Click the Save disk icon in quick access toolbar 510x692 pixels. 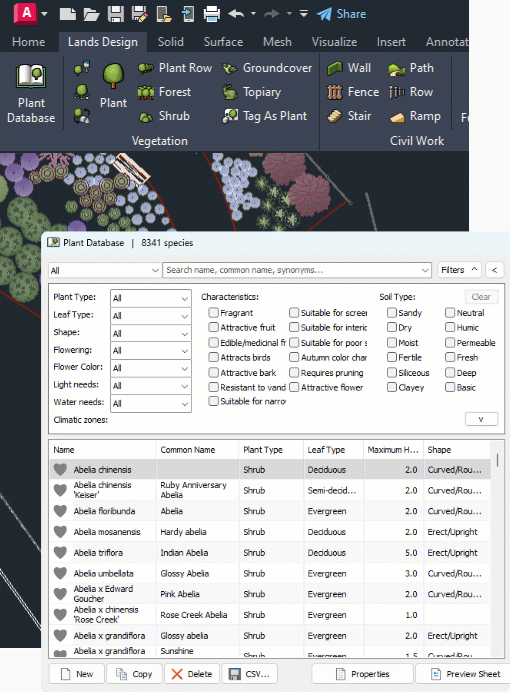pos(116,14)
